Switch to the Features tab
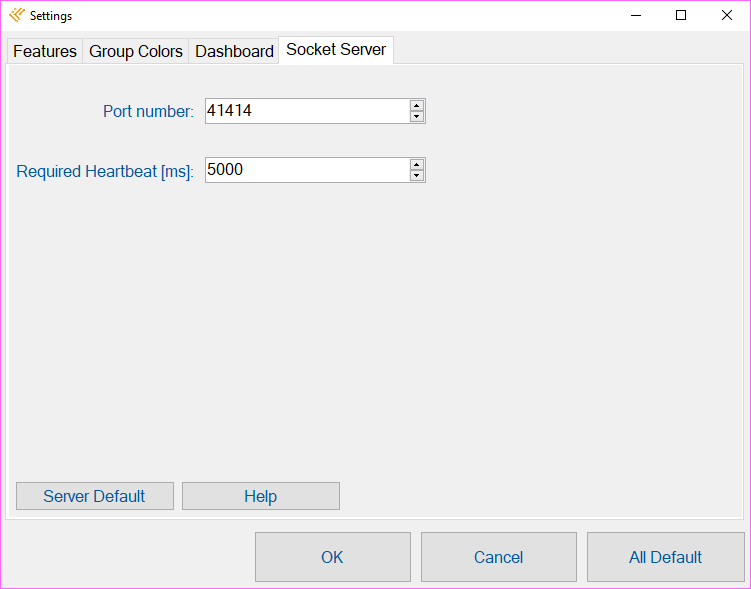 pos(45,51)
